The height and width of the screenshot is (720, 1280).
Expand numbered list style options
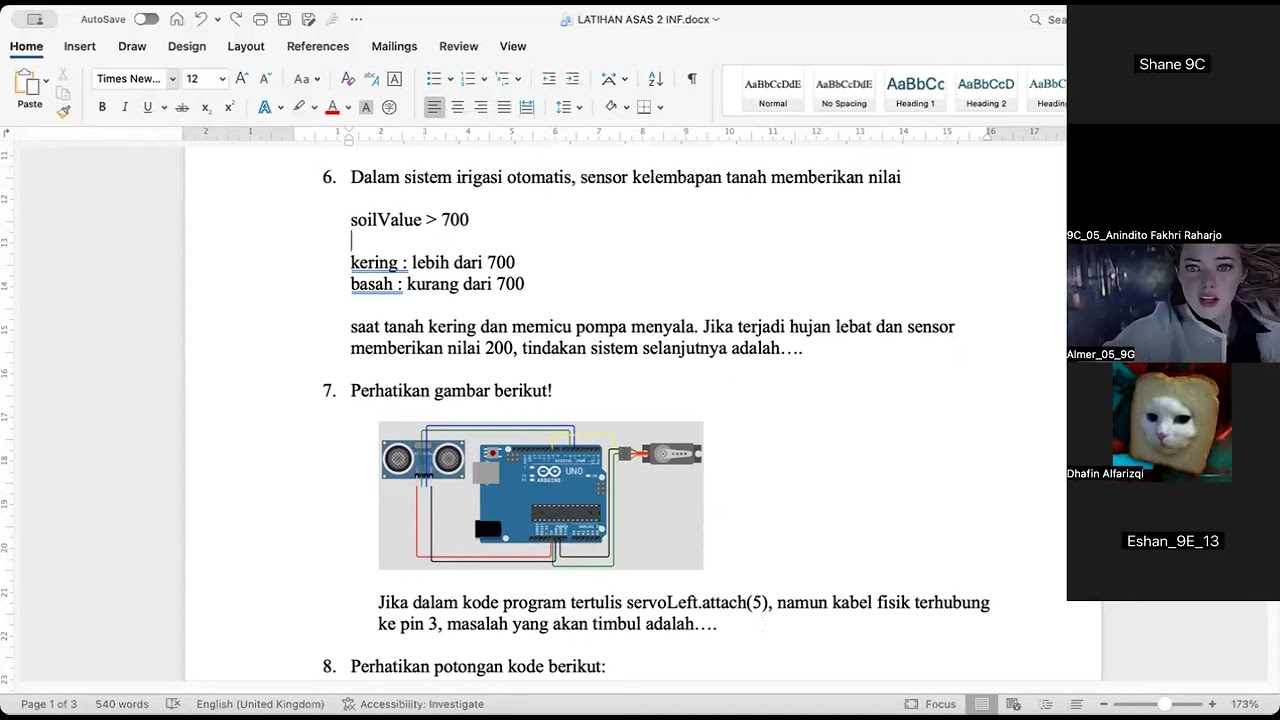[484, 79]
